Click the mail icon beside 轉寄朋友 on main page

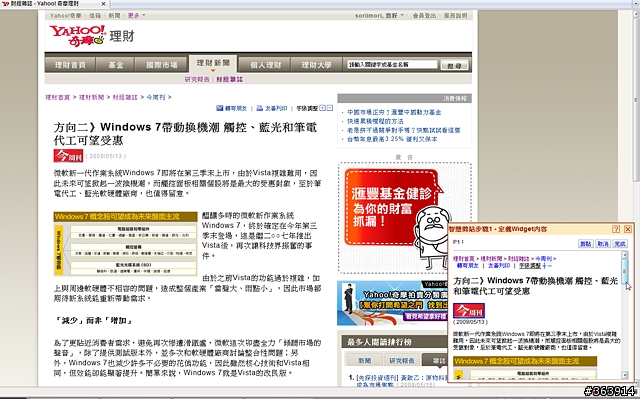click(220, 108)
